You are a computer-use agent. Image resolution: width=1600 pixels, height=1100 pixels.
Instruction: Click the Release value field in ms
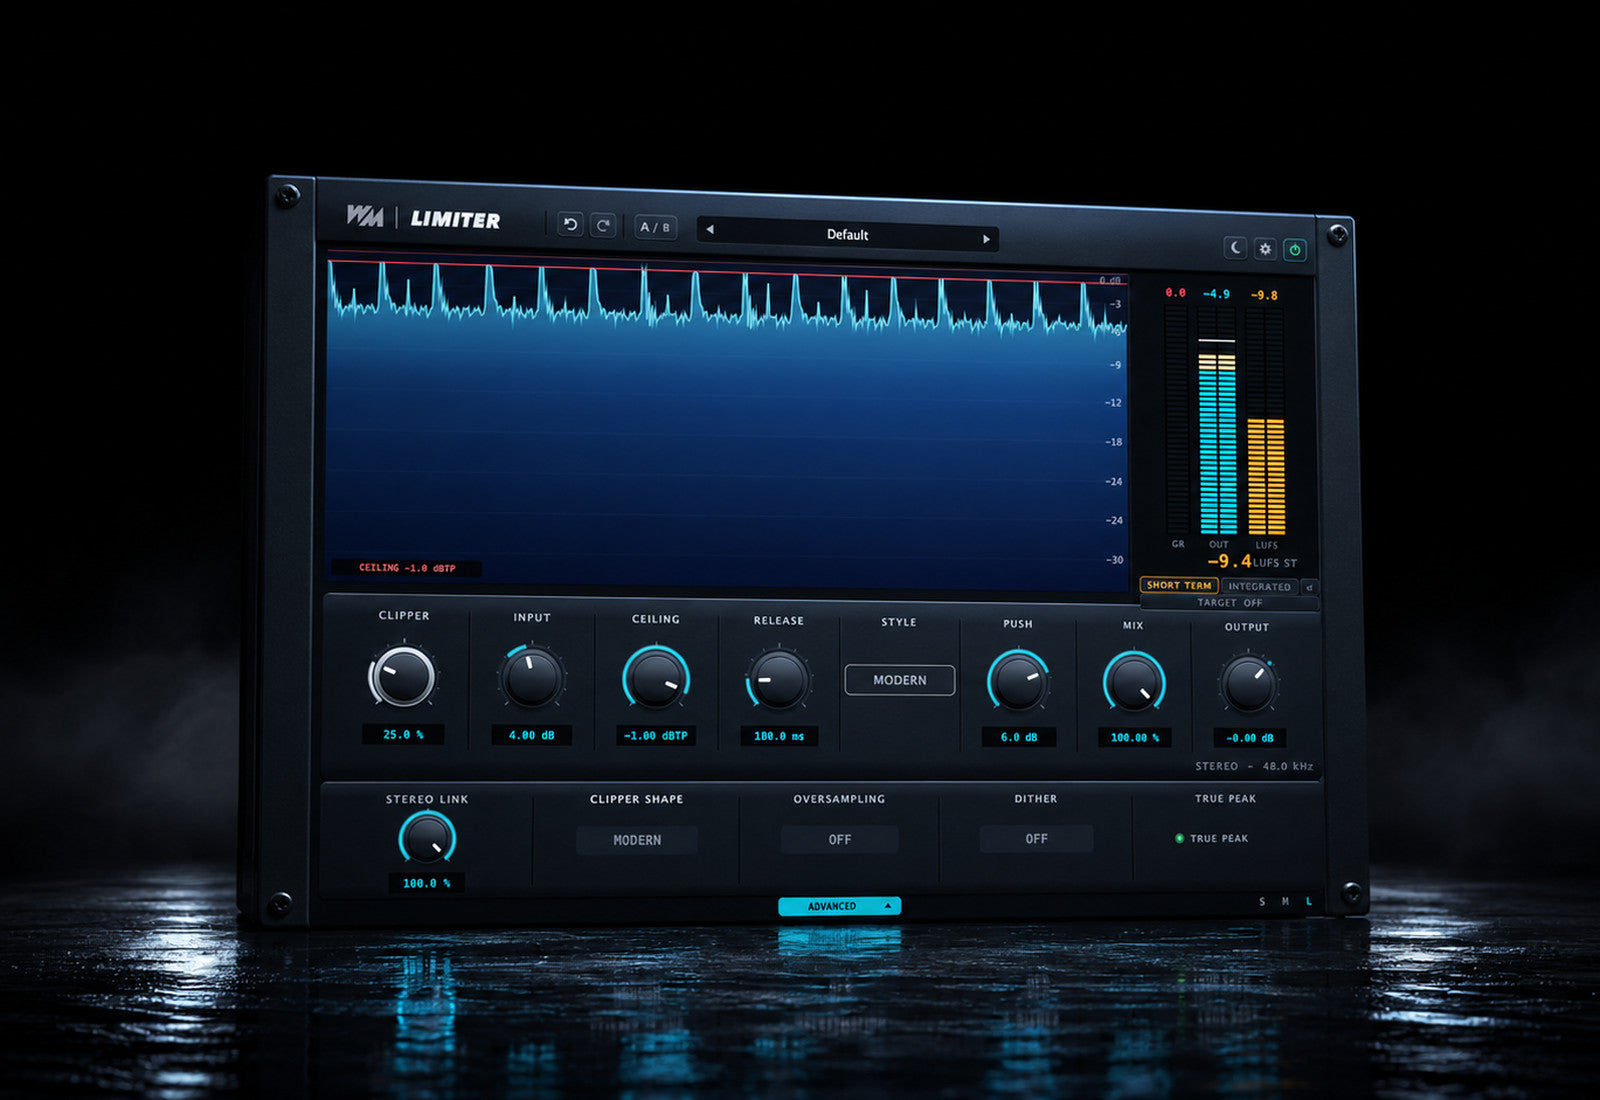click(779, 736)
